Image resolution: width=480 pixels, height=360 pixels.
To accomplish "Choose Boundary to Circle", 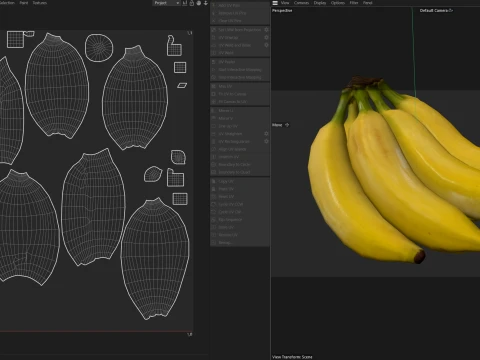I will (240, 164).
